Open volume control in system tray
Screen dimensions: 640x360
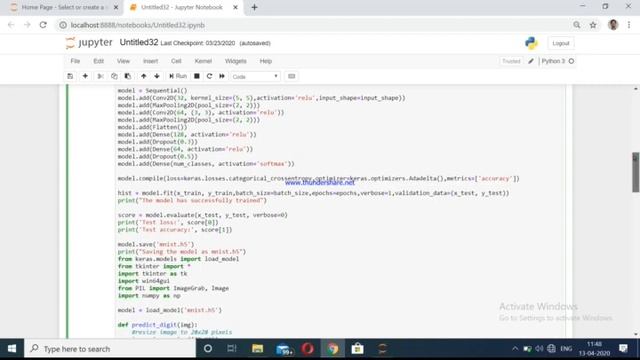point(539,349)
